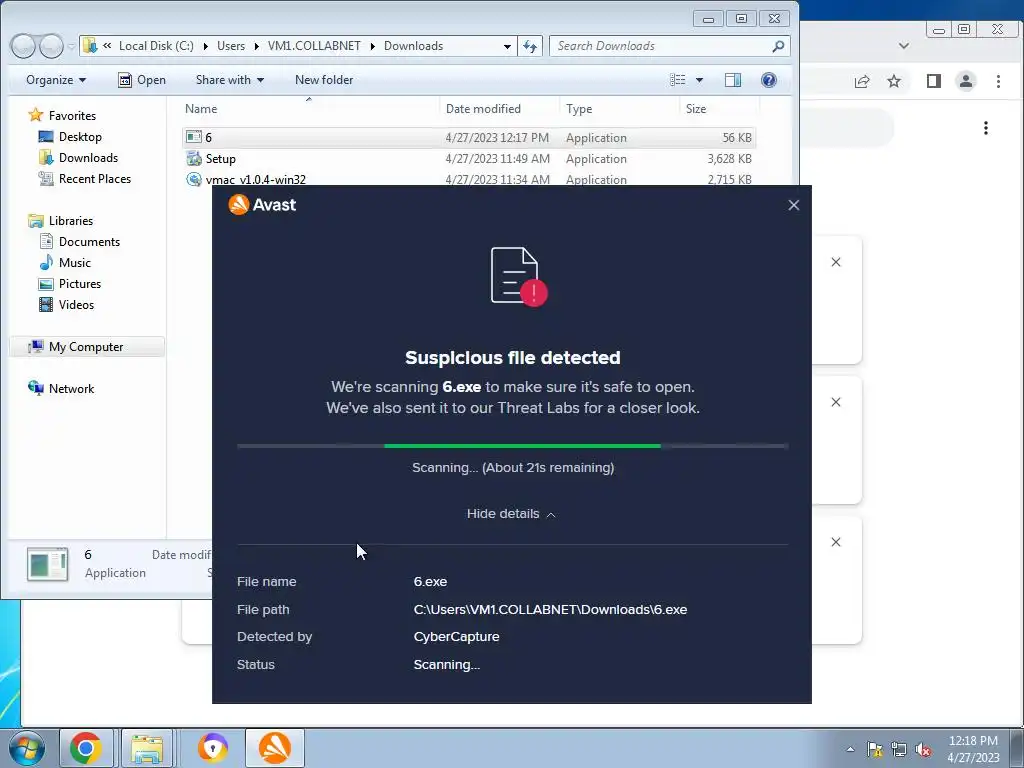
Task: Open Chrome profile avatar
Action: click(966, 81)
